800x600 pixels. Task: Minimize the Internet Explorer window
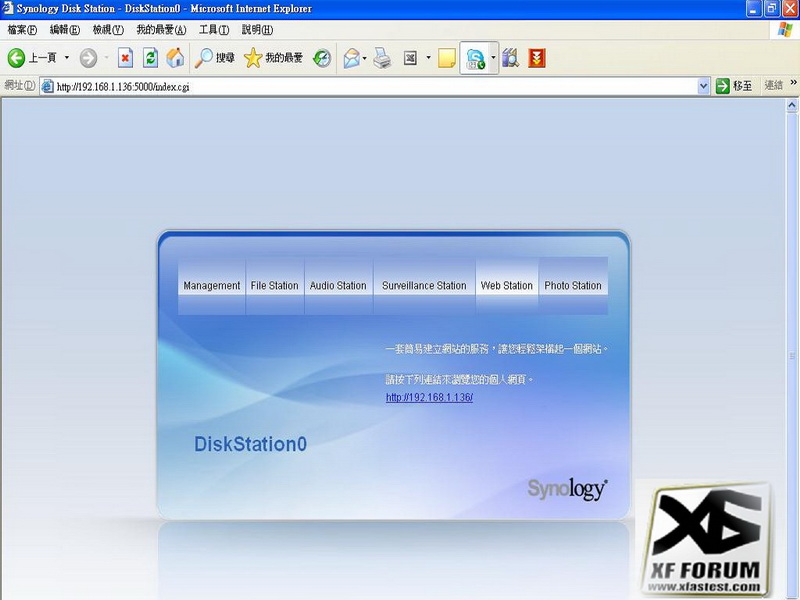(x=753, y=9)
